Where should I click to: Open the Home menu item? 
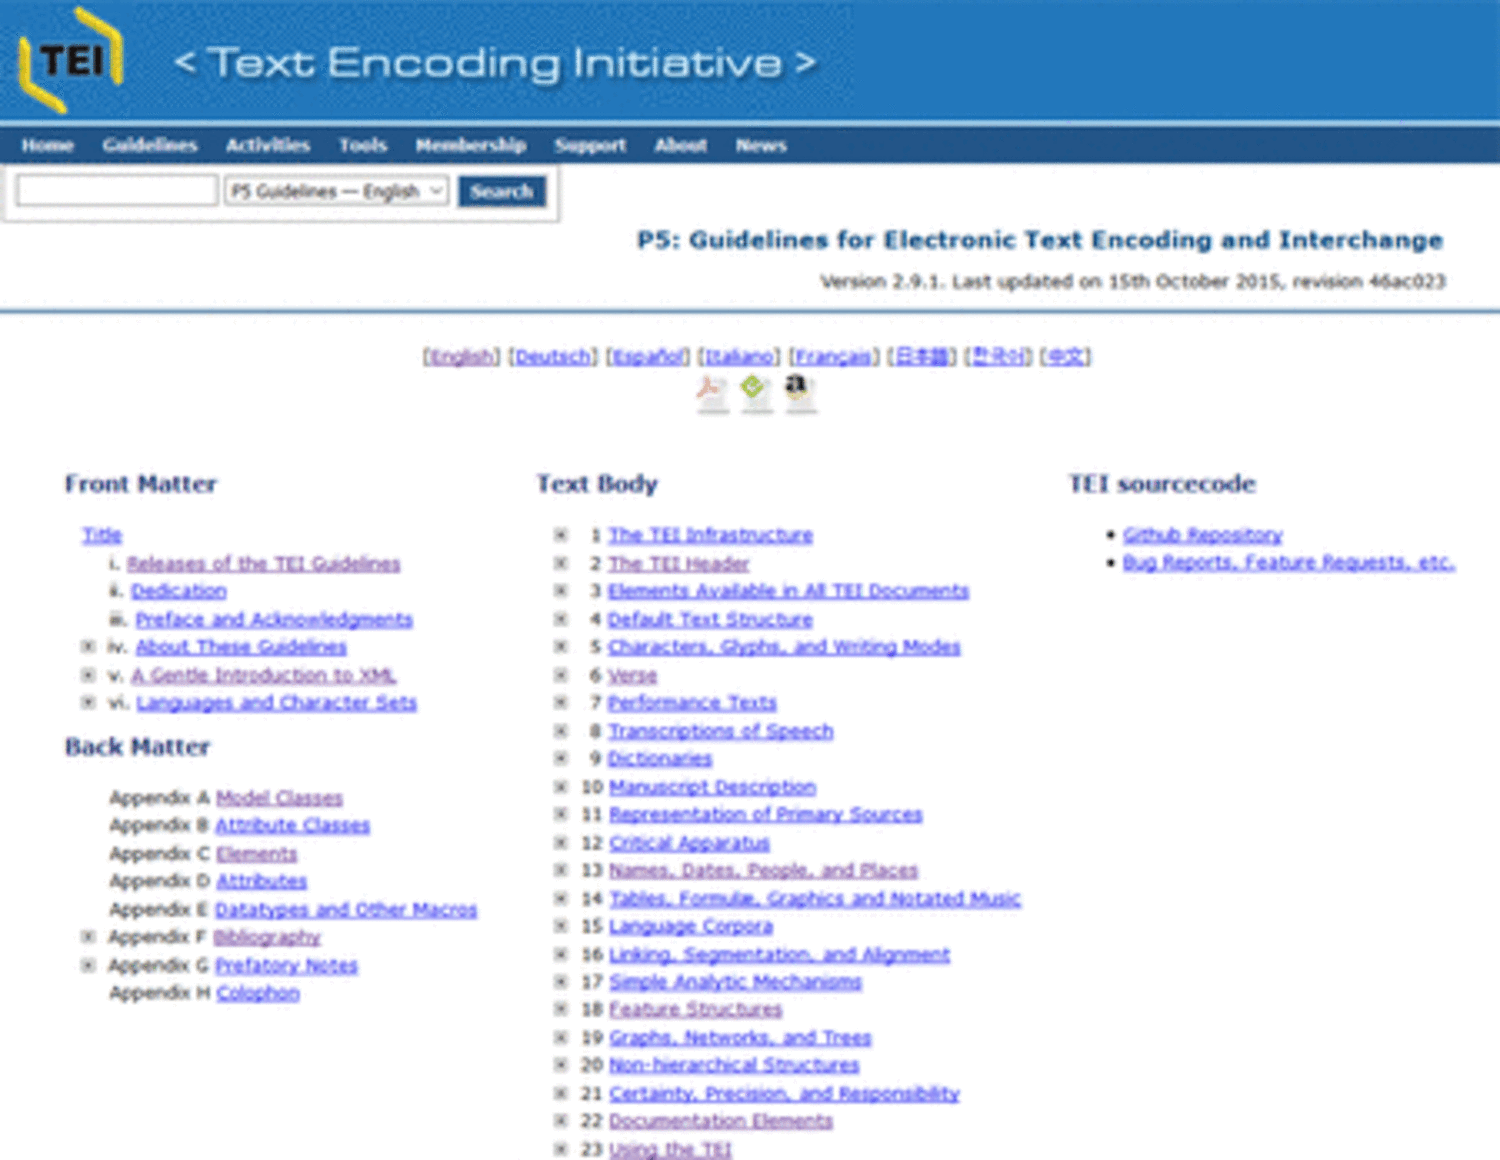(48, 145)
